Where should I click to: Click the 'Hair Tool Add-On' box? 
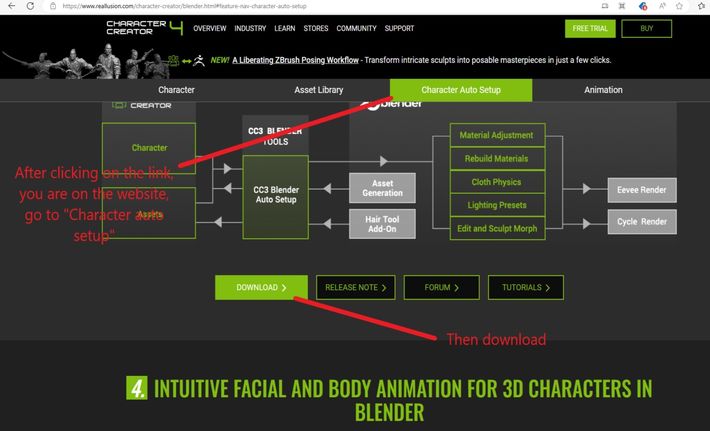(382, 224)
